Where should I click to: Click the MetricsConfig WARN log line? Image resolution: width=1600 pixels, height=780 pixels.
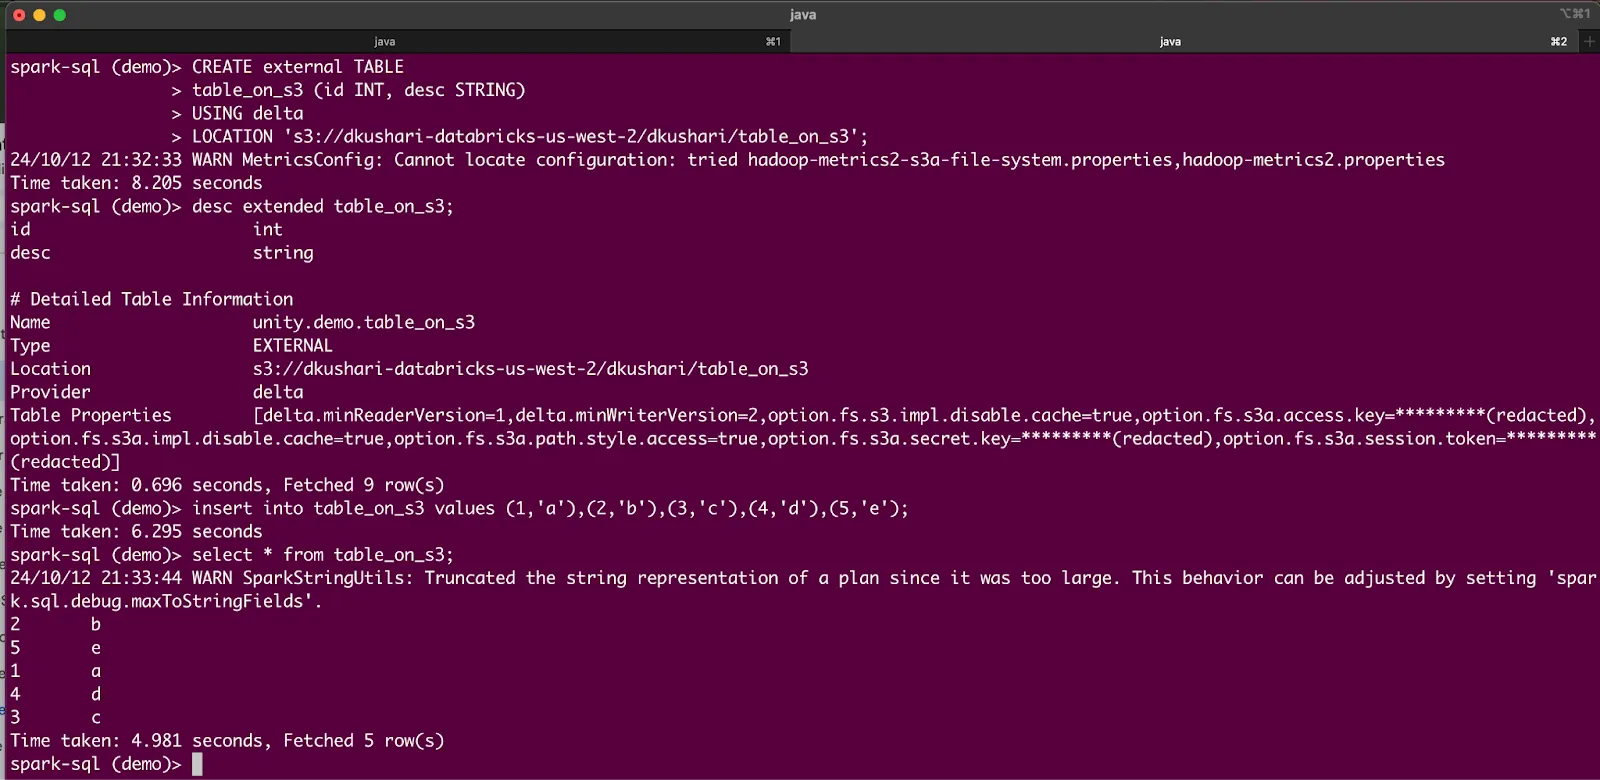[727, 160]
